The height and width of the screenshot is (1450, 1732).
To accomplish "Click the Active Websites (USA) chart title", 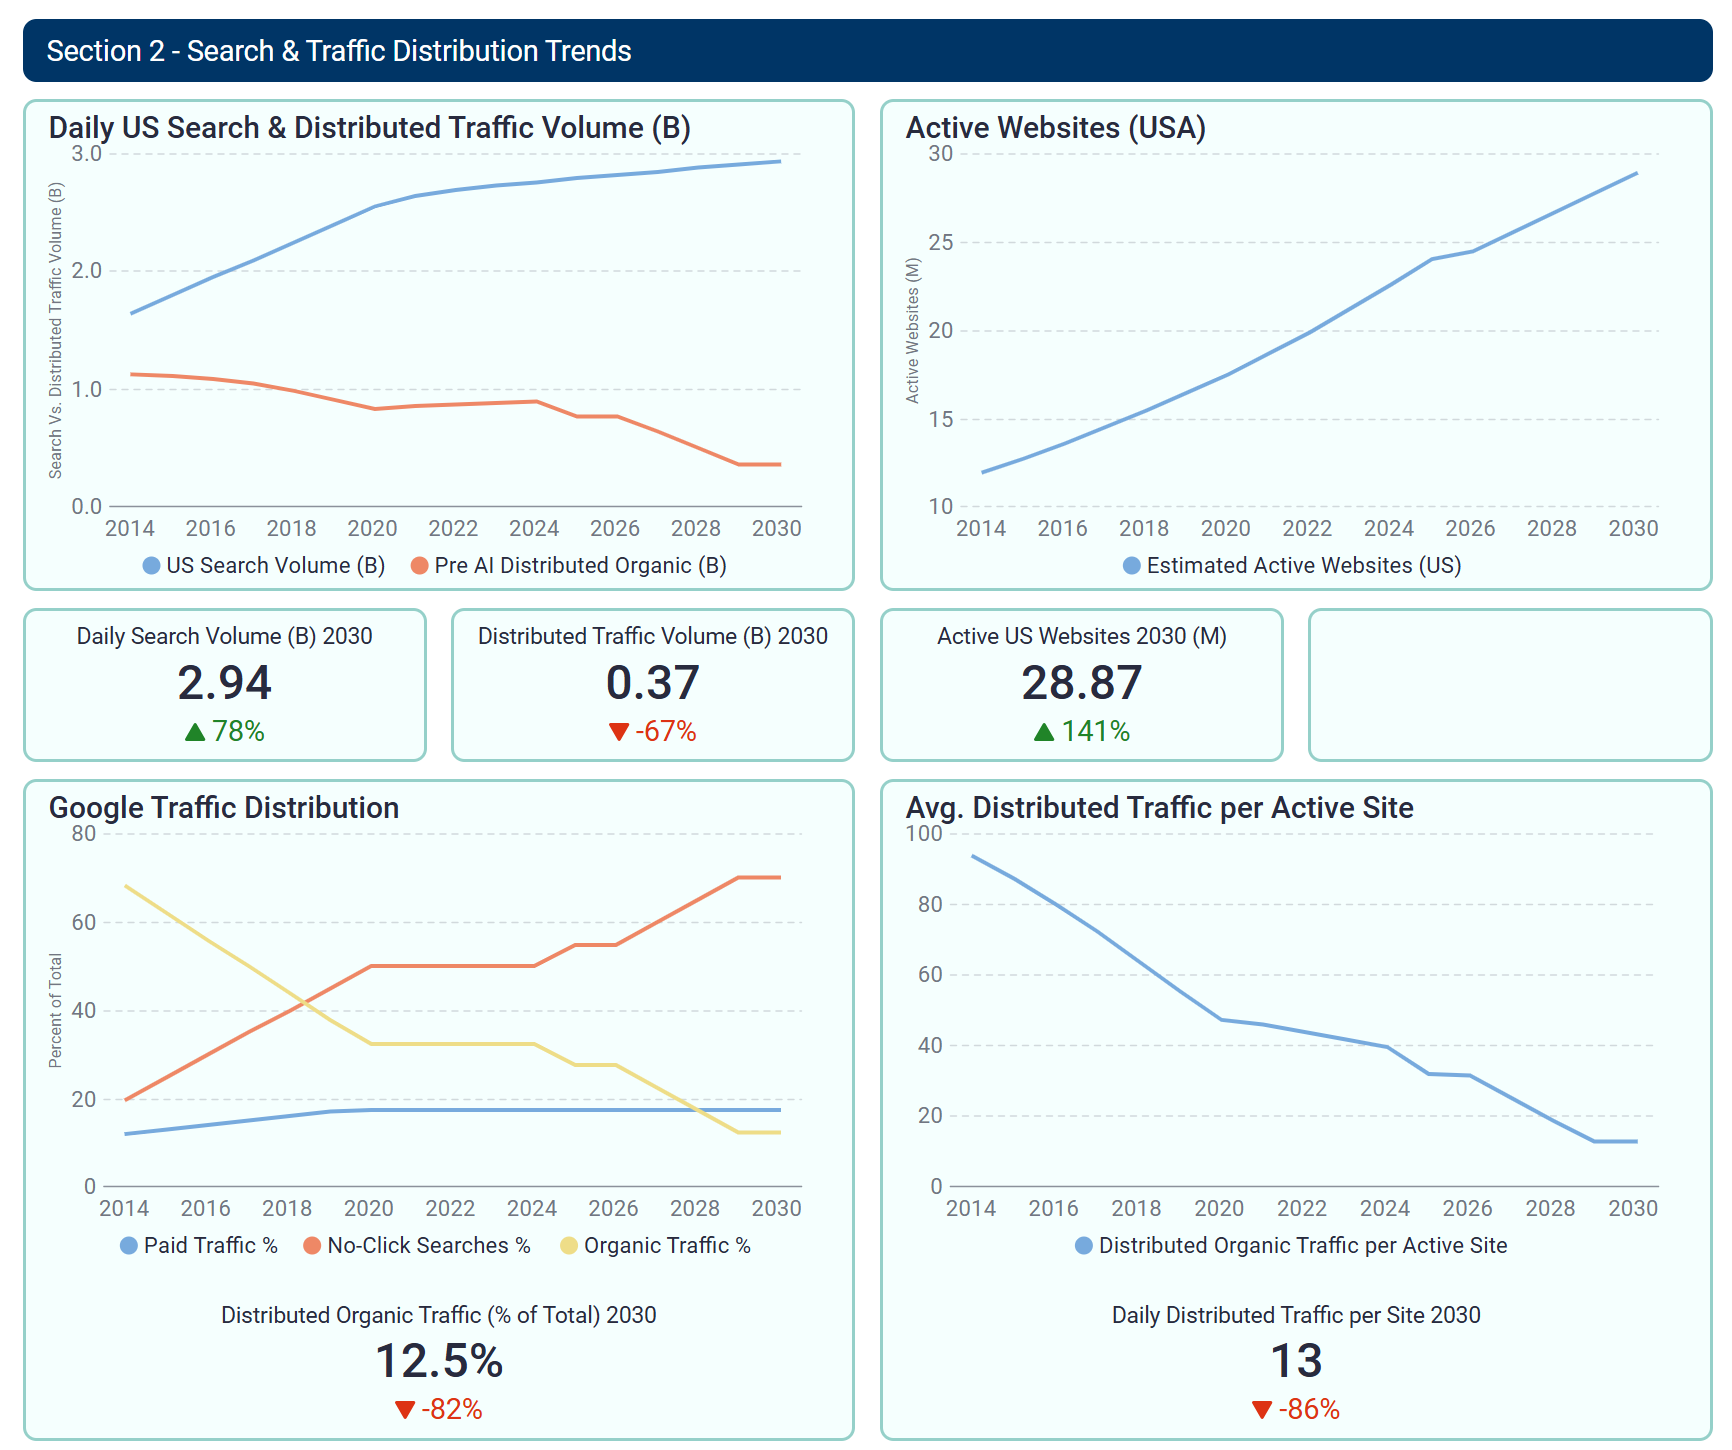I will click(x=1056, y=128).
